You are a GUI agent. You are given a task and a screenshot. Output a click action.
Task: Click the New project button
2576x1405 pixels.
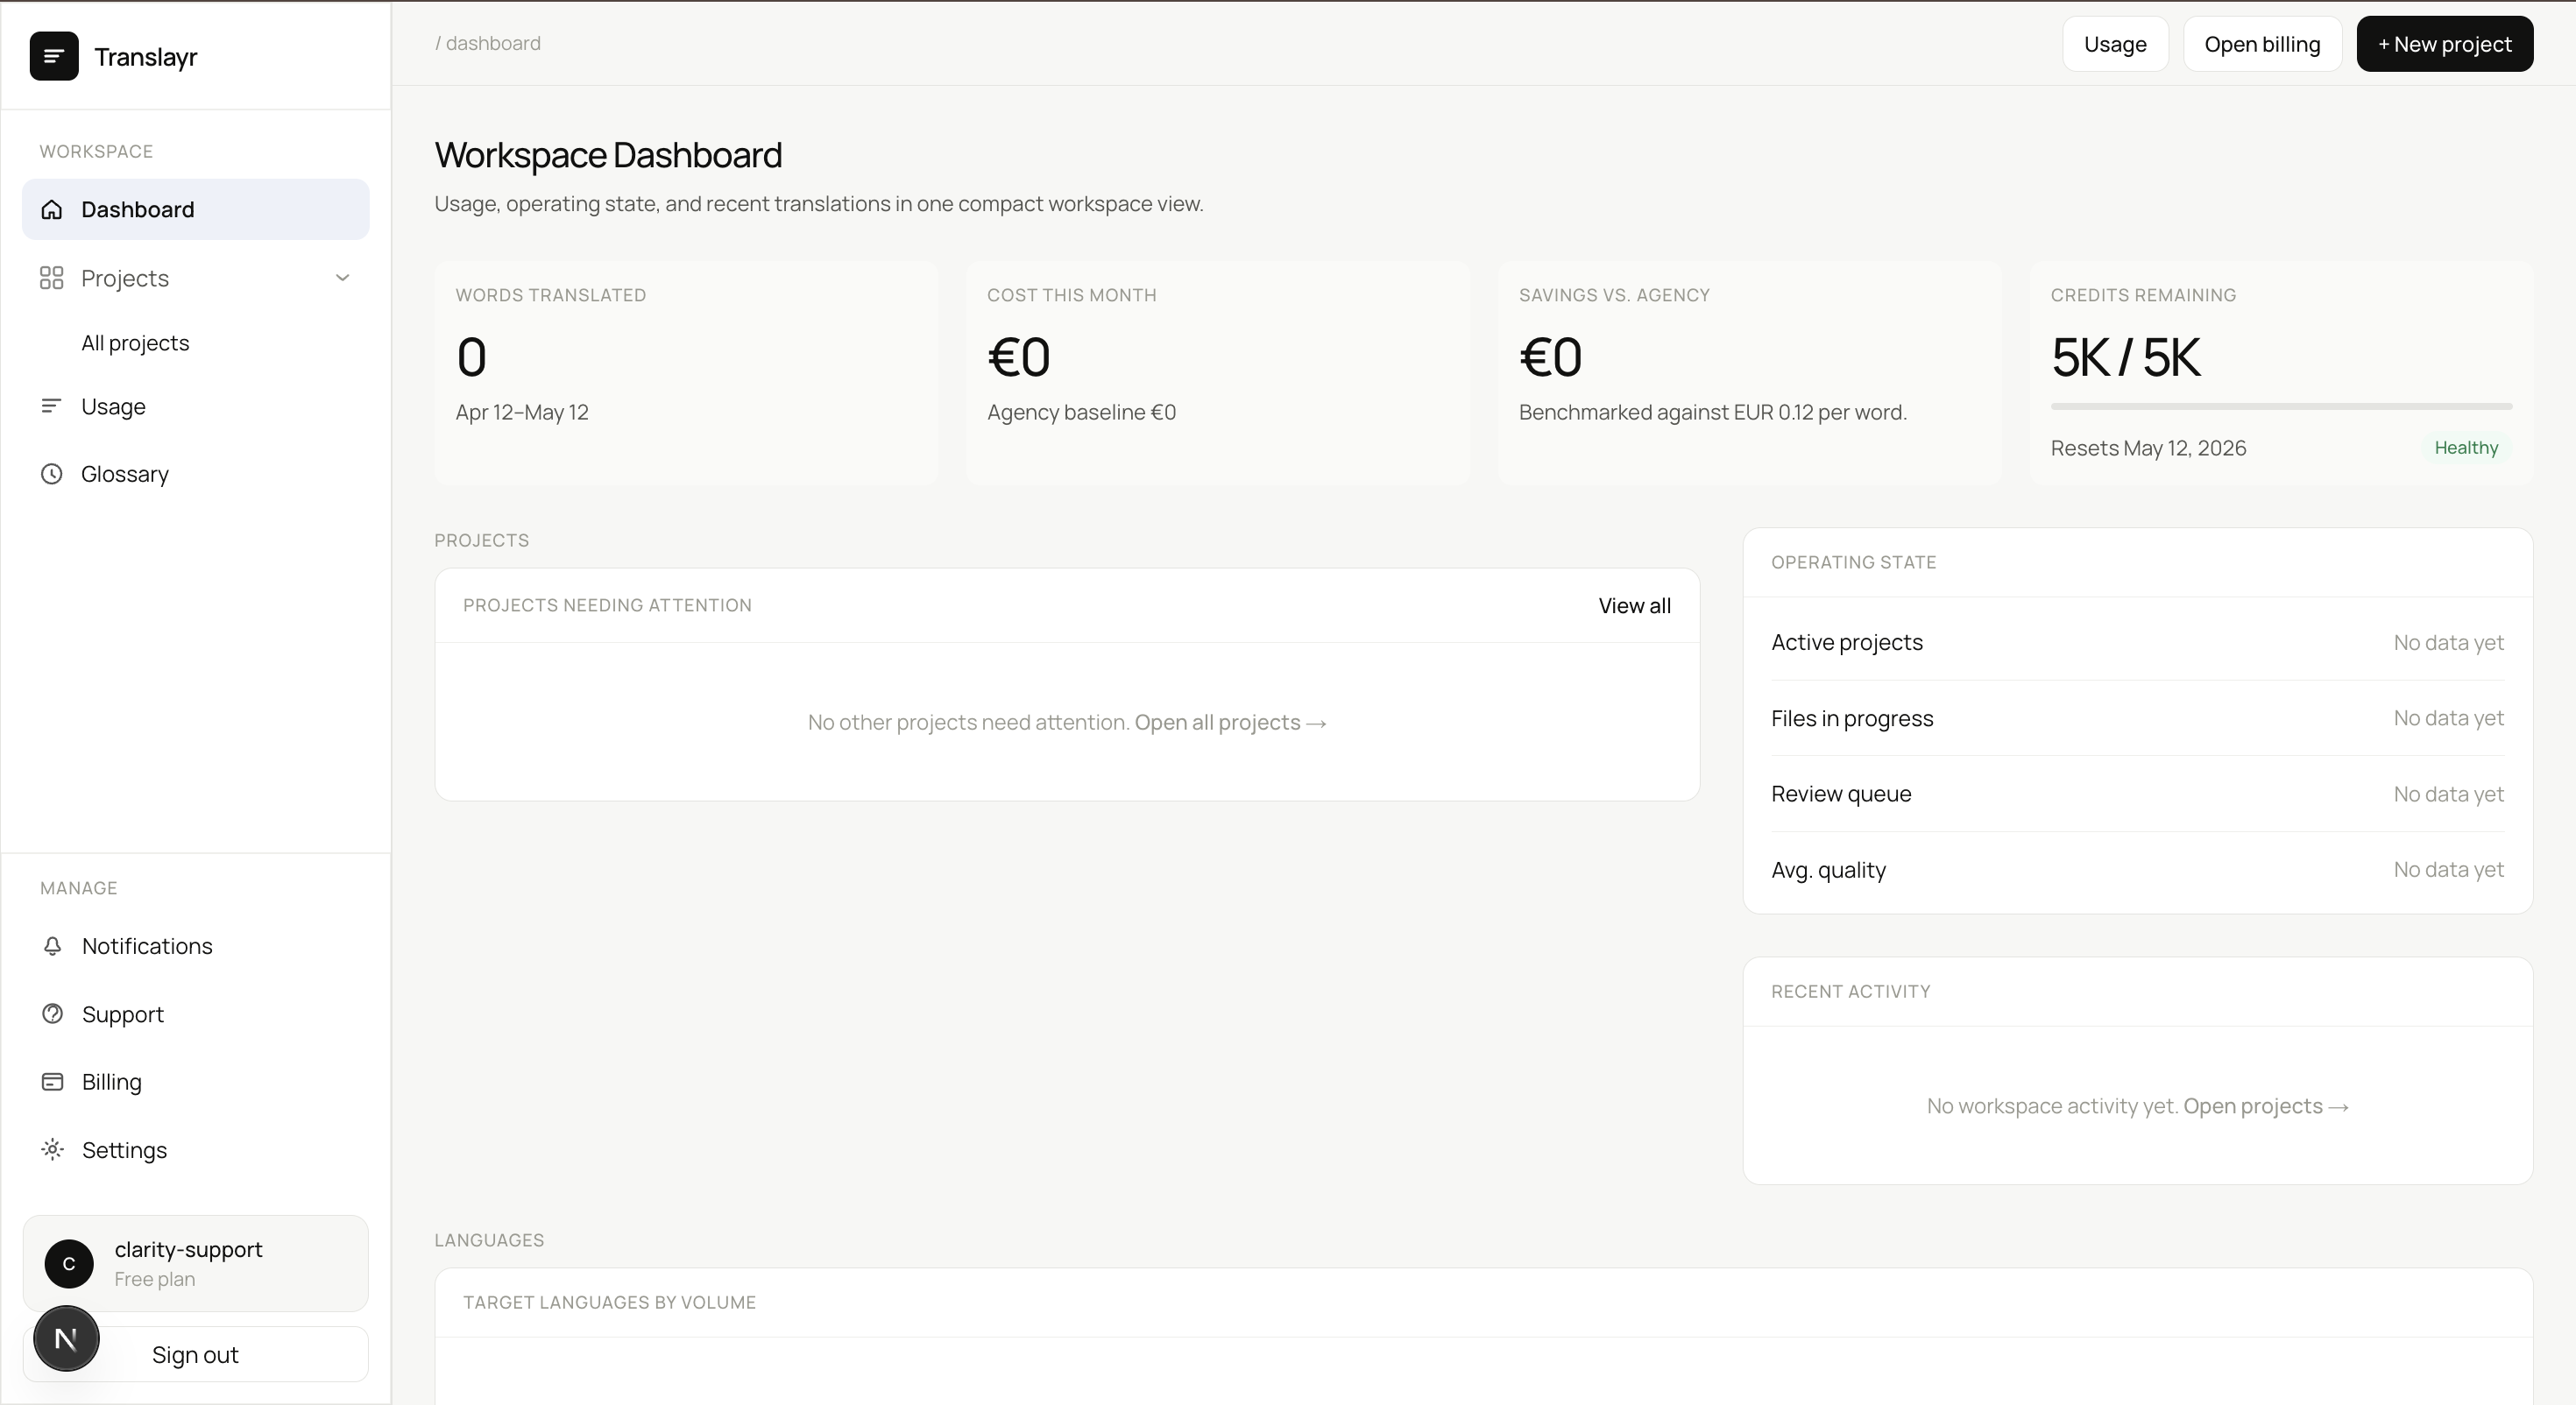point(2444,44)
